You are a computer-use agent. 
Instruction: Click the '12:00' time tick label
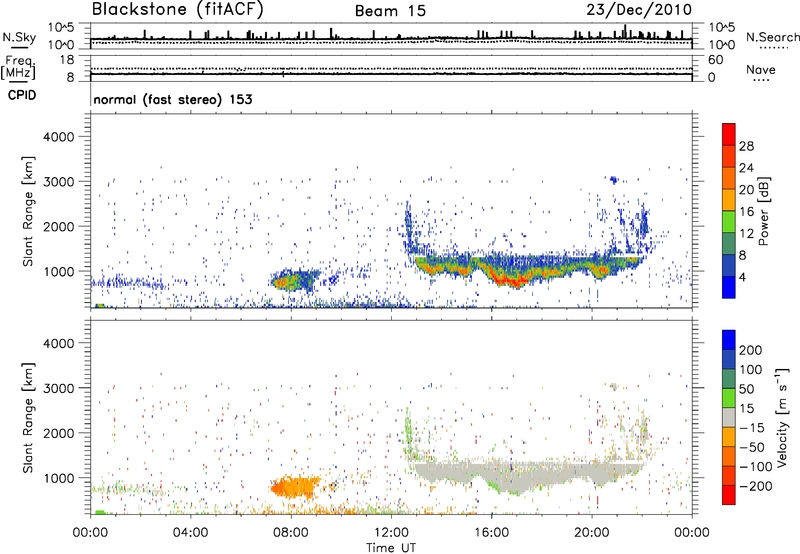tap(391, 533)
